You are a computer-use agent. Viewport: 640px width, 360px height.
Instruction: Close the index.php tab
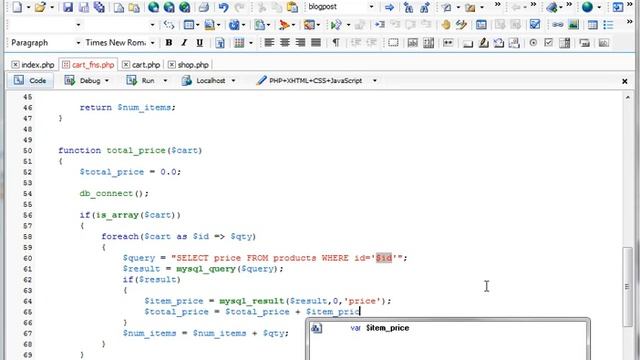(15, 64)
